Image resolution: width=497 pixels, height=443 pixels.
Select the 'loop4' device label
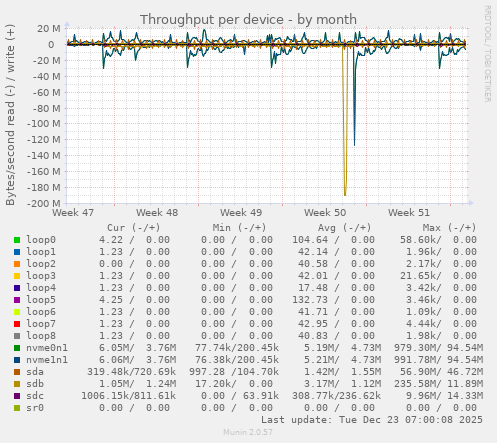(41, 288)
